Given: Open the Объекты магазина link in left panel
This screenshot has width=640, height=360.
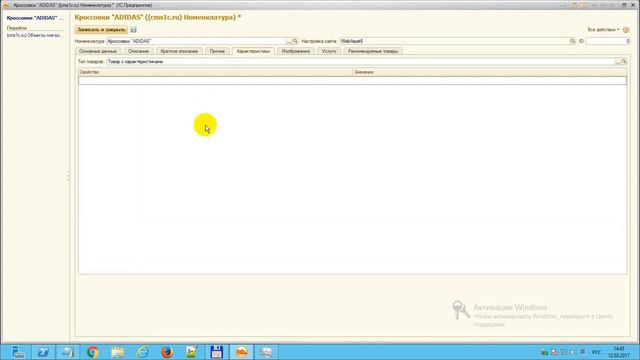Looking at the screenshot, I should click(x=35, y=36).
